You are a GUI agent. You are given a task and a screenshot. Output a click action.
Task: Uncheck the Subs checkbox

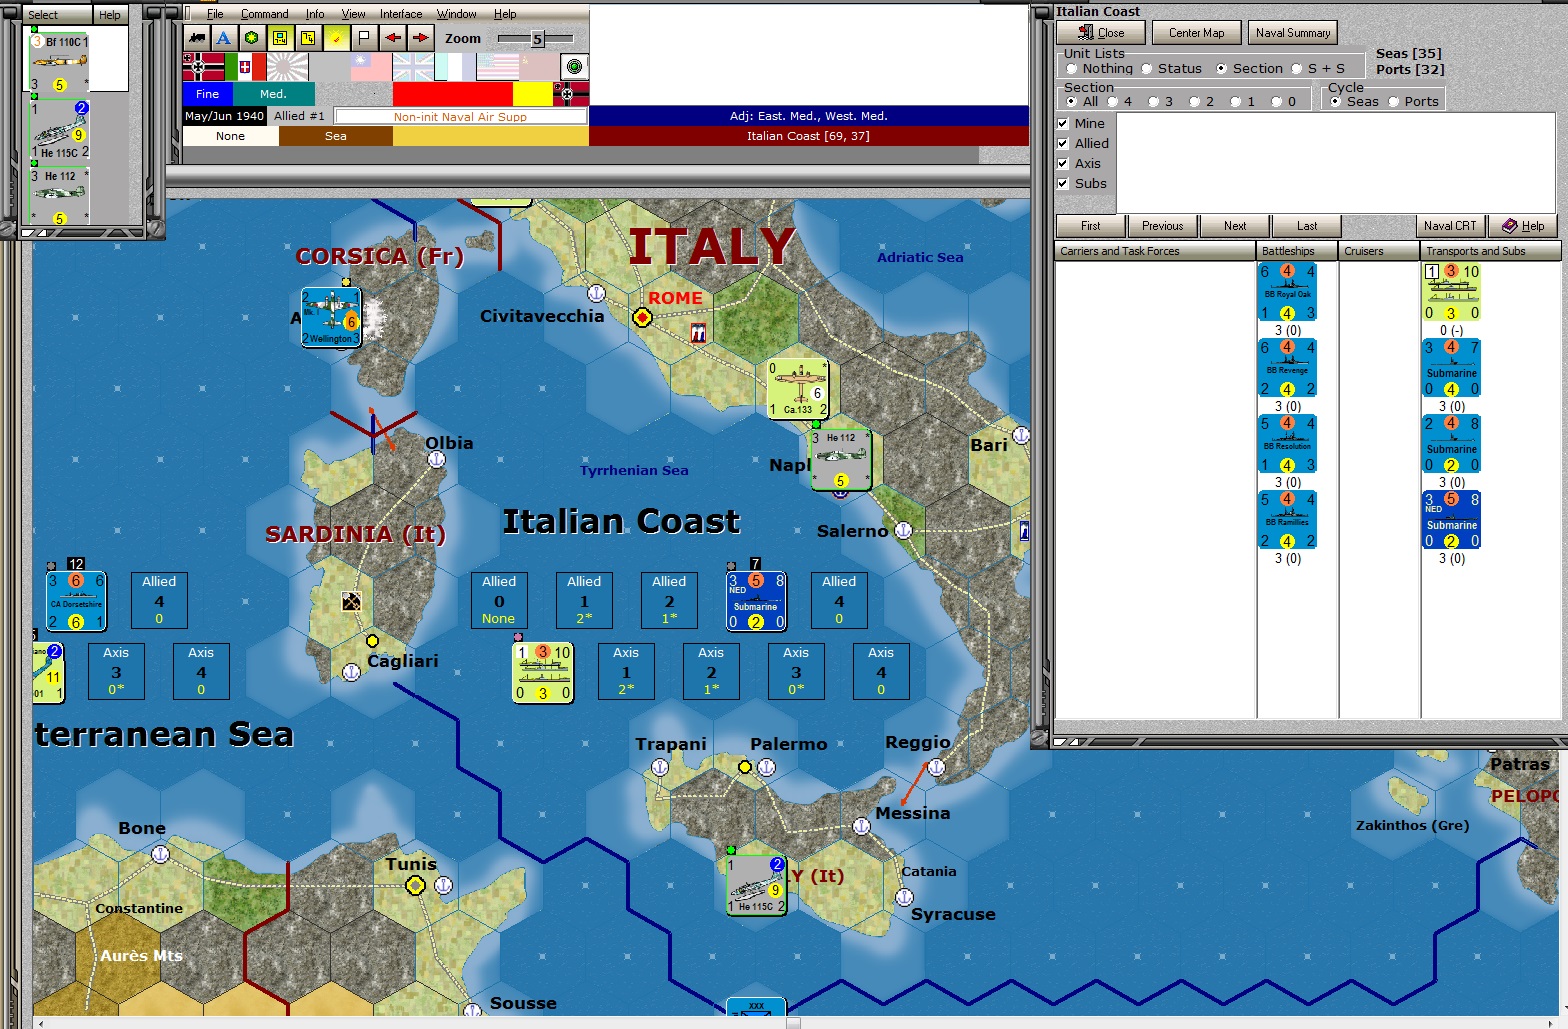[x=1063, y=184]
